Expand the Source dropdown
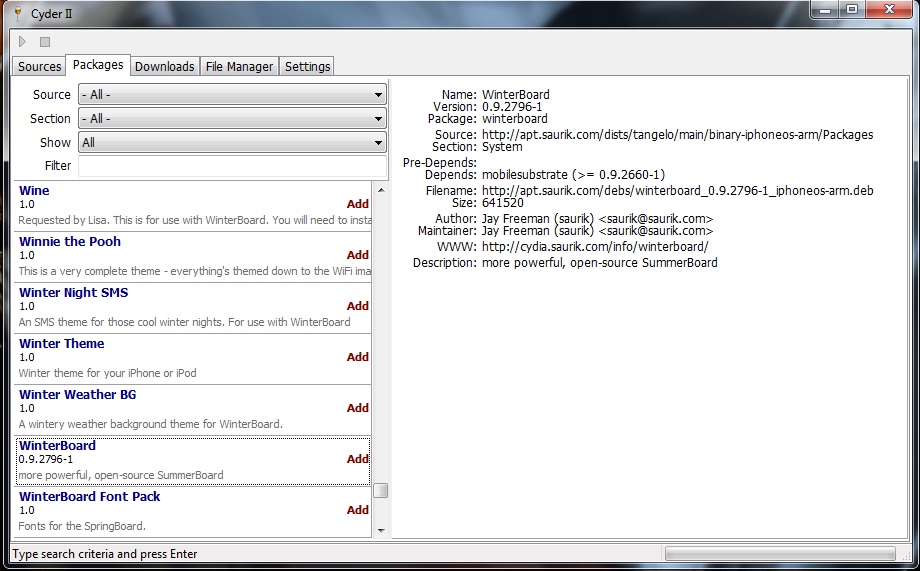This screenshot has height=571, width=920. click(x=232, y=95)
